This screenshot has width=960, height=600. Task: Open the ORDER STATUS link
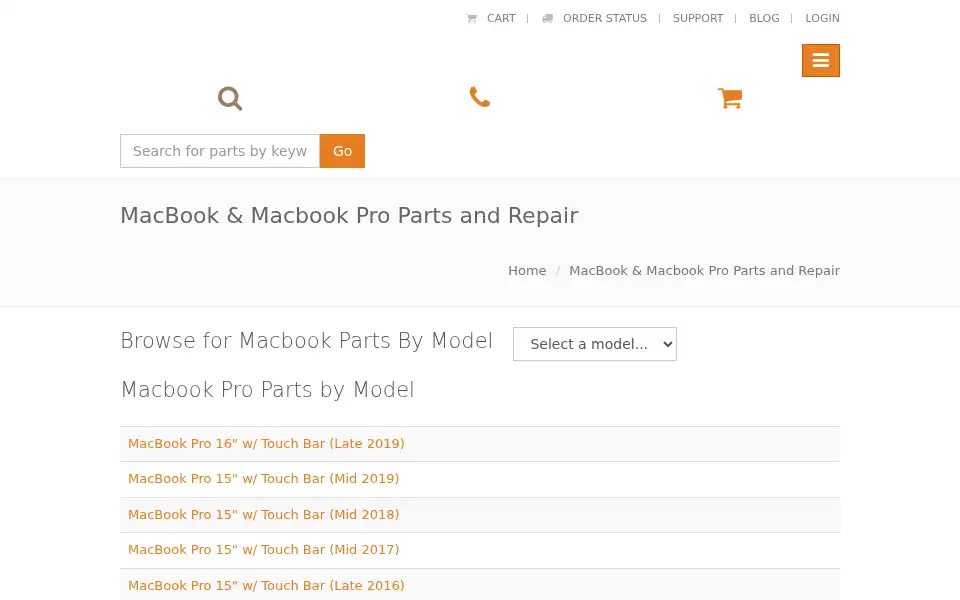coord(604,18)
